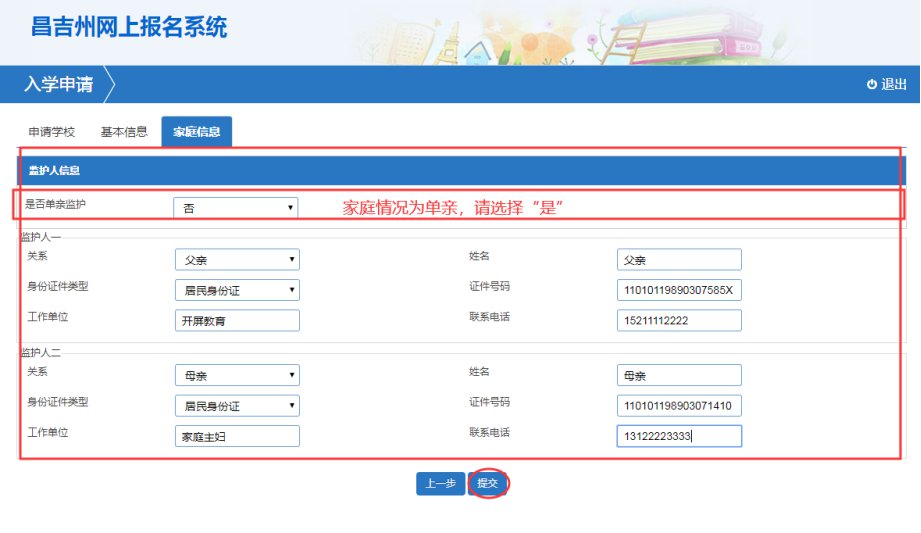The width and height of the screenshot is (921, 533).
Task: Select the 家庭信息 tab
Action: [x=197, y=132]
